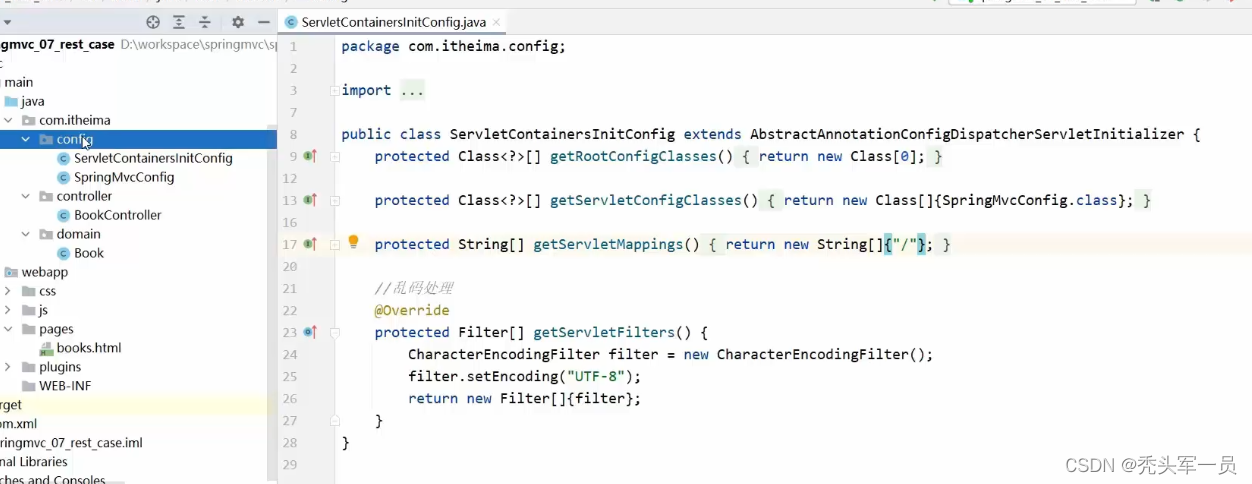Fold the getServletFilters method on line 23
This screenshot has width=1252, height=484.
click(335, 332)
